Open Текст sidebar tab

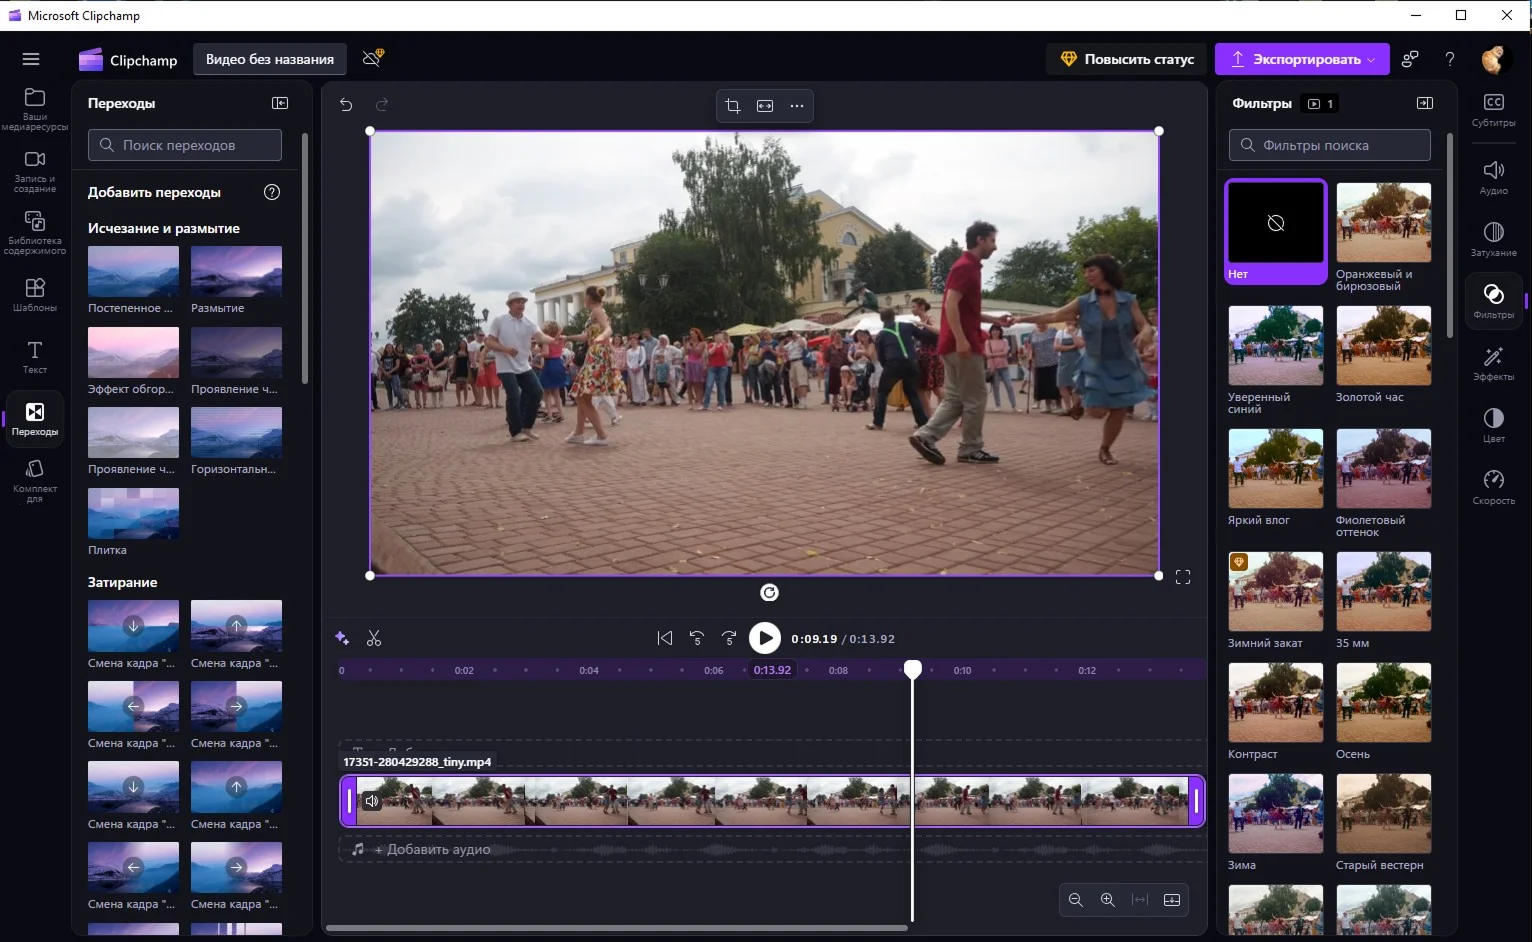(35, 356)
